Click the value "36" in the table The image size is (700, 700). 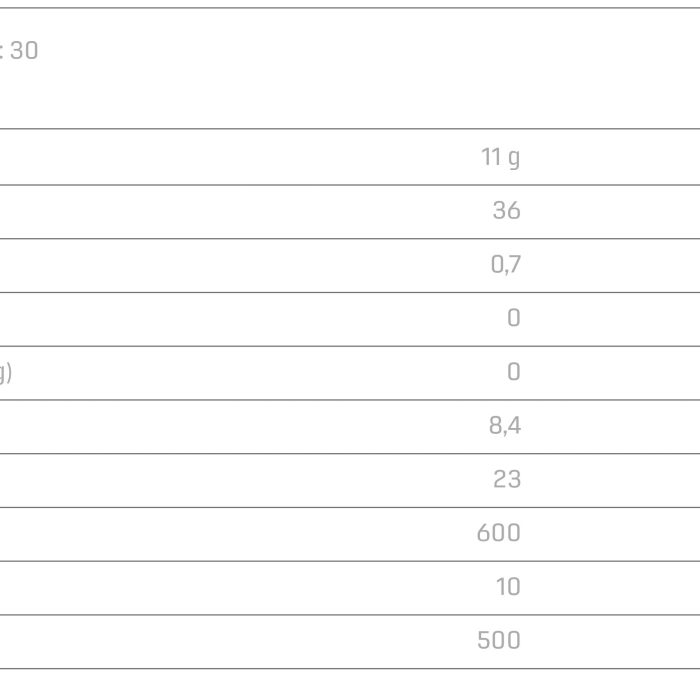[507, 210]
